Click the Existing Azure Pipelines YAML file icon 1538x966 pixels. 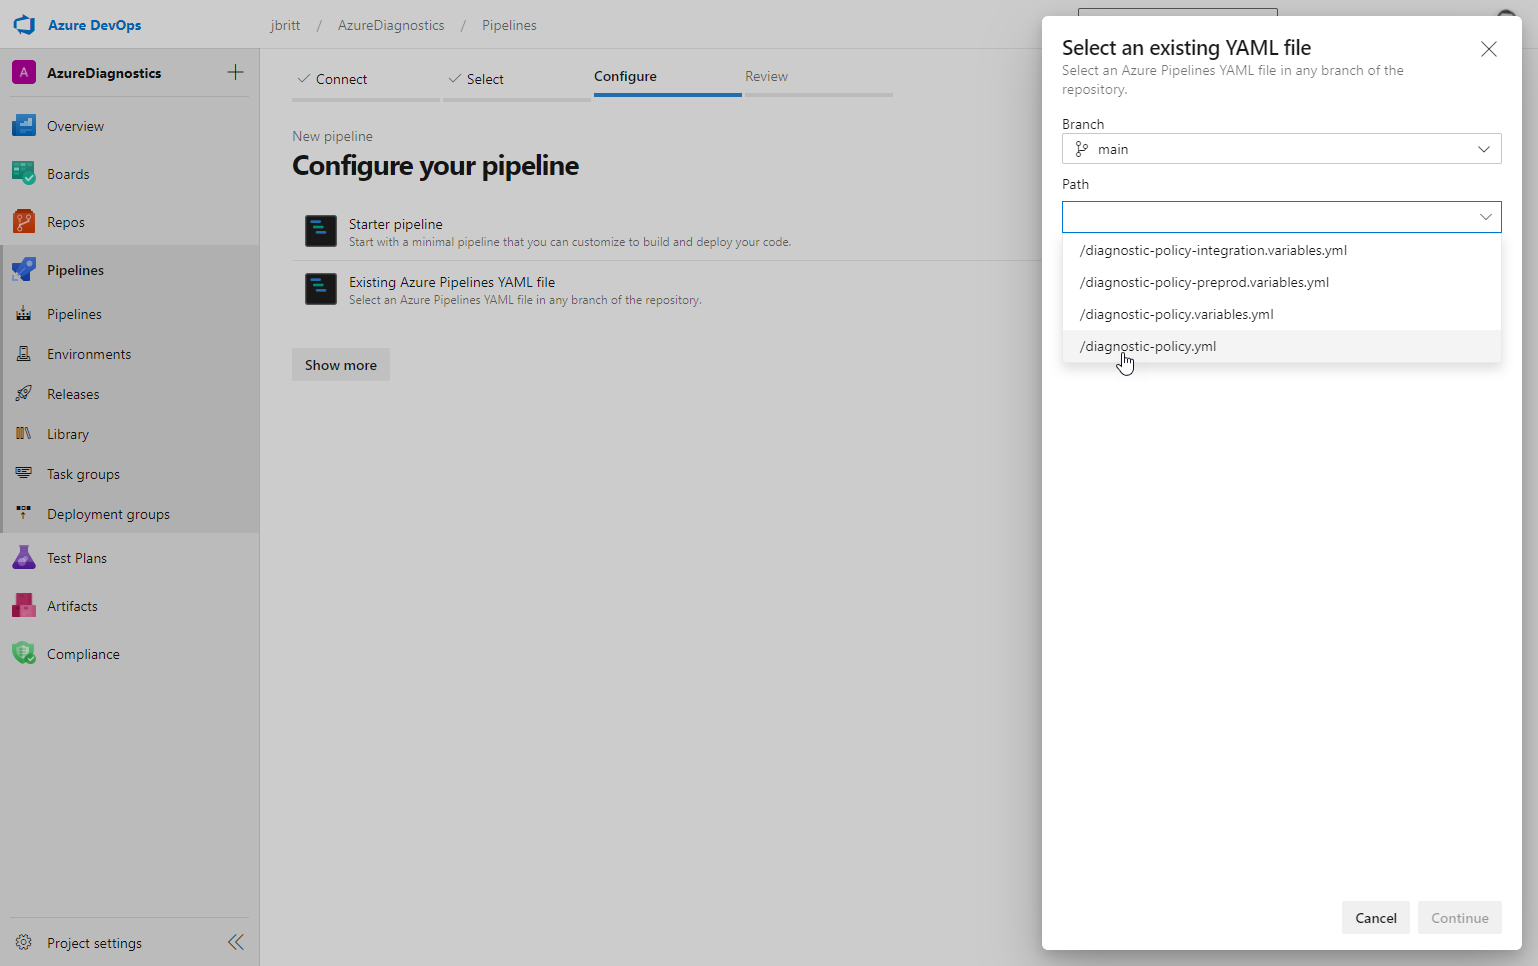(321, 289)
